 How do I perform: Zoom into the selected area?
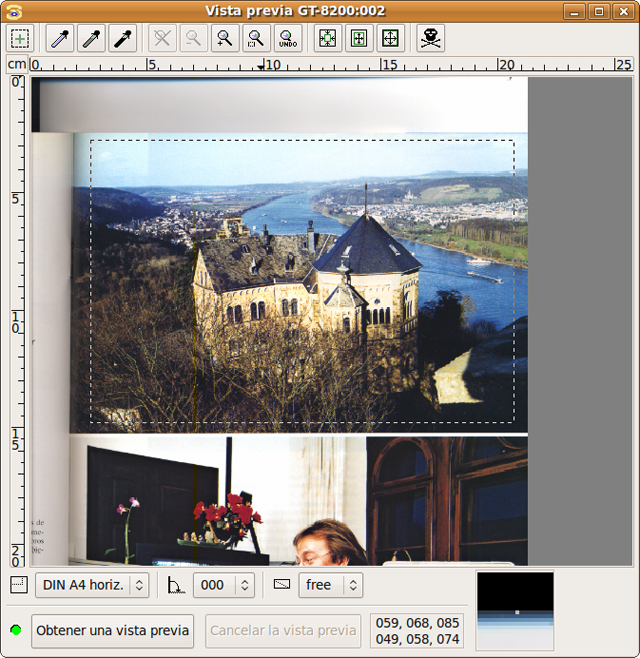click(x=256, y=39)
